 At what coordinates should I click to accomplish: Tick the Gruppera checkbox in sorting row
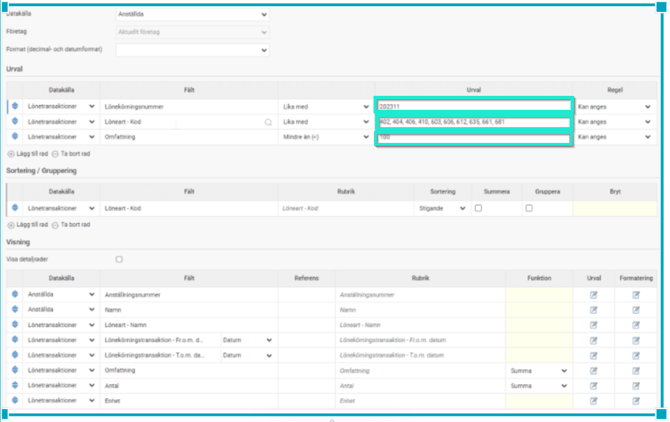(x=529, y=208)
